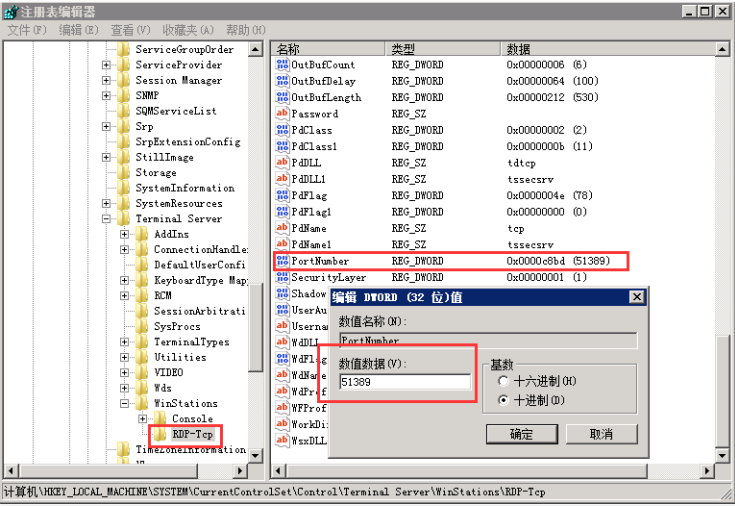Collapse the Terminal Server tree node

[107, 219]
